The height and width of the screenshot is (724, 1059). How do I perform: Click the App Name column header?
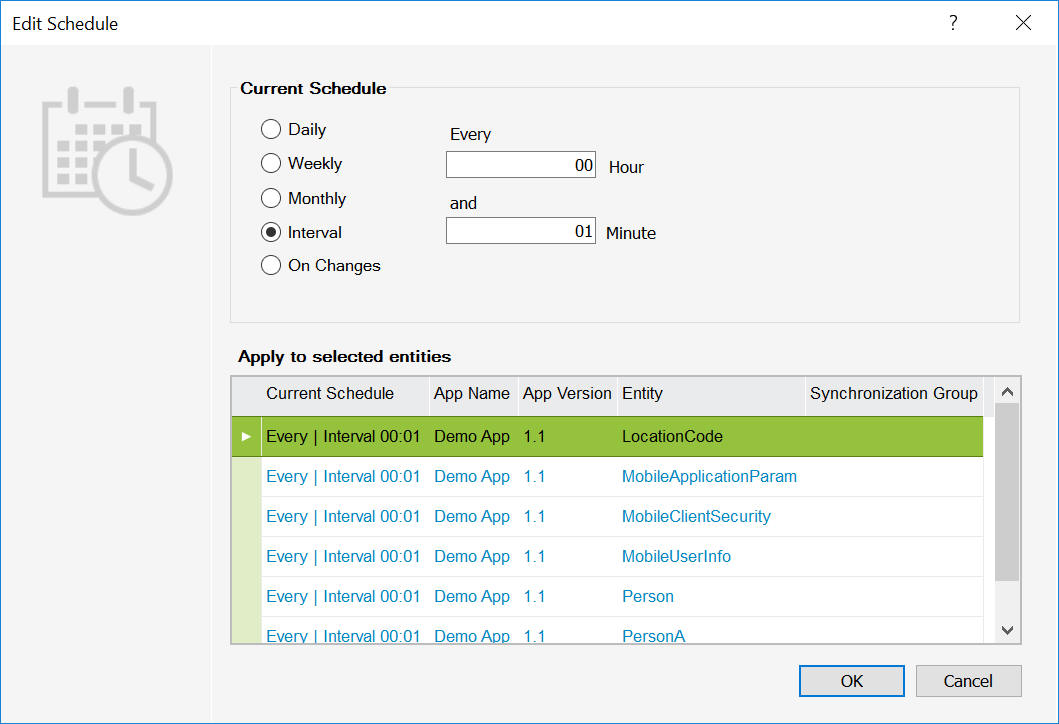[x=471, y=394]
